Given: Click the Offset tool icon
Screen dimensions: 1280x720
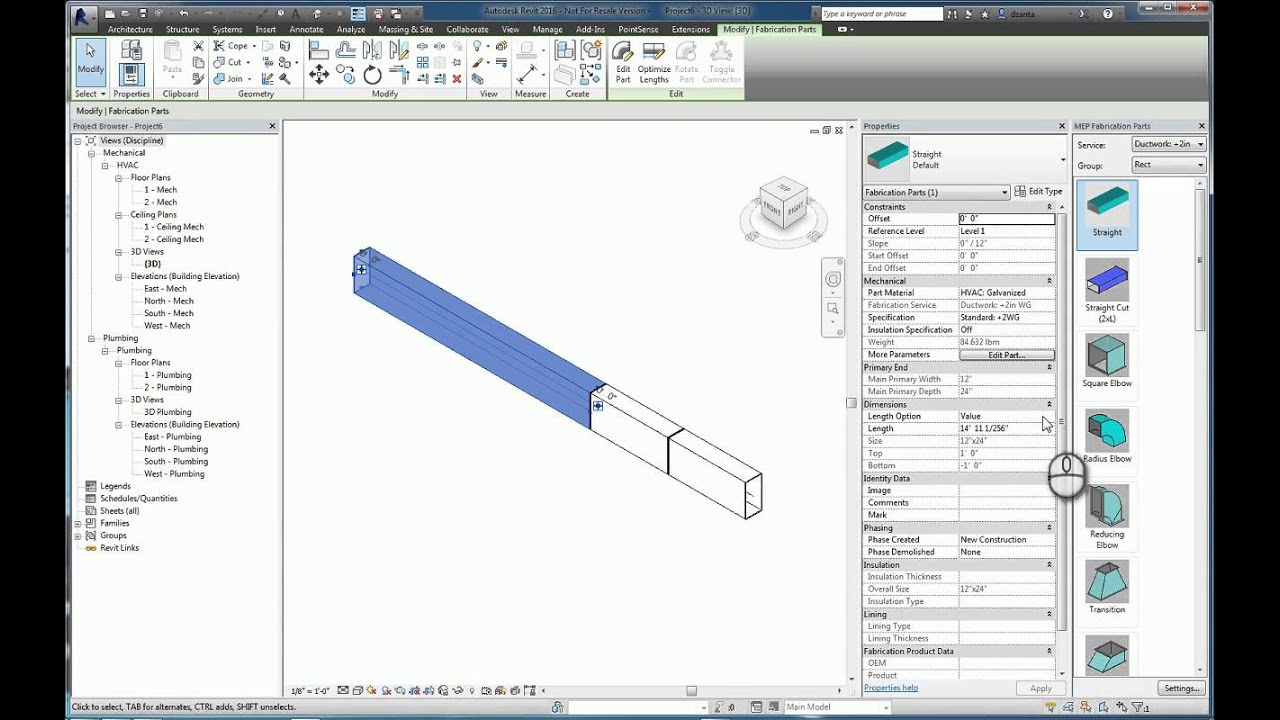Looking at the screenshot, I should click(x=346, y=50).
